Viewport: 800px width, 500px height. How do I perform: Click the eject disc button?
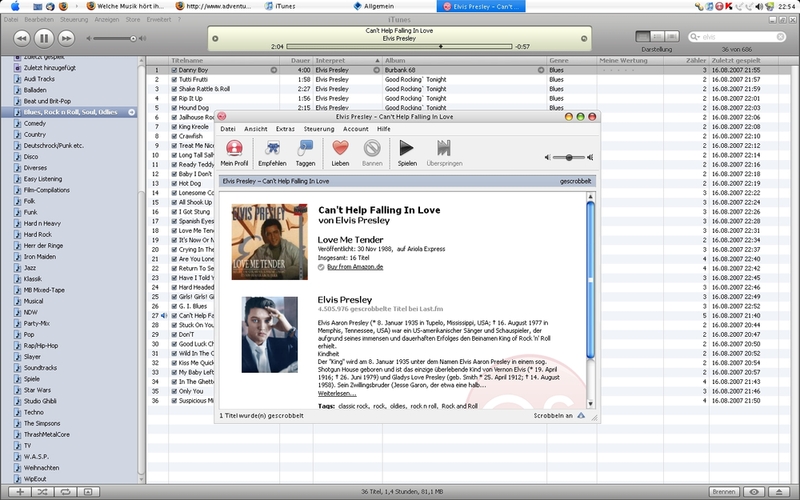[x=779, y=492]
